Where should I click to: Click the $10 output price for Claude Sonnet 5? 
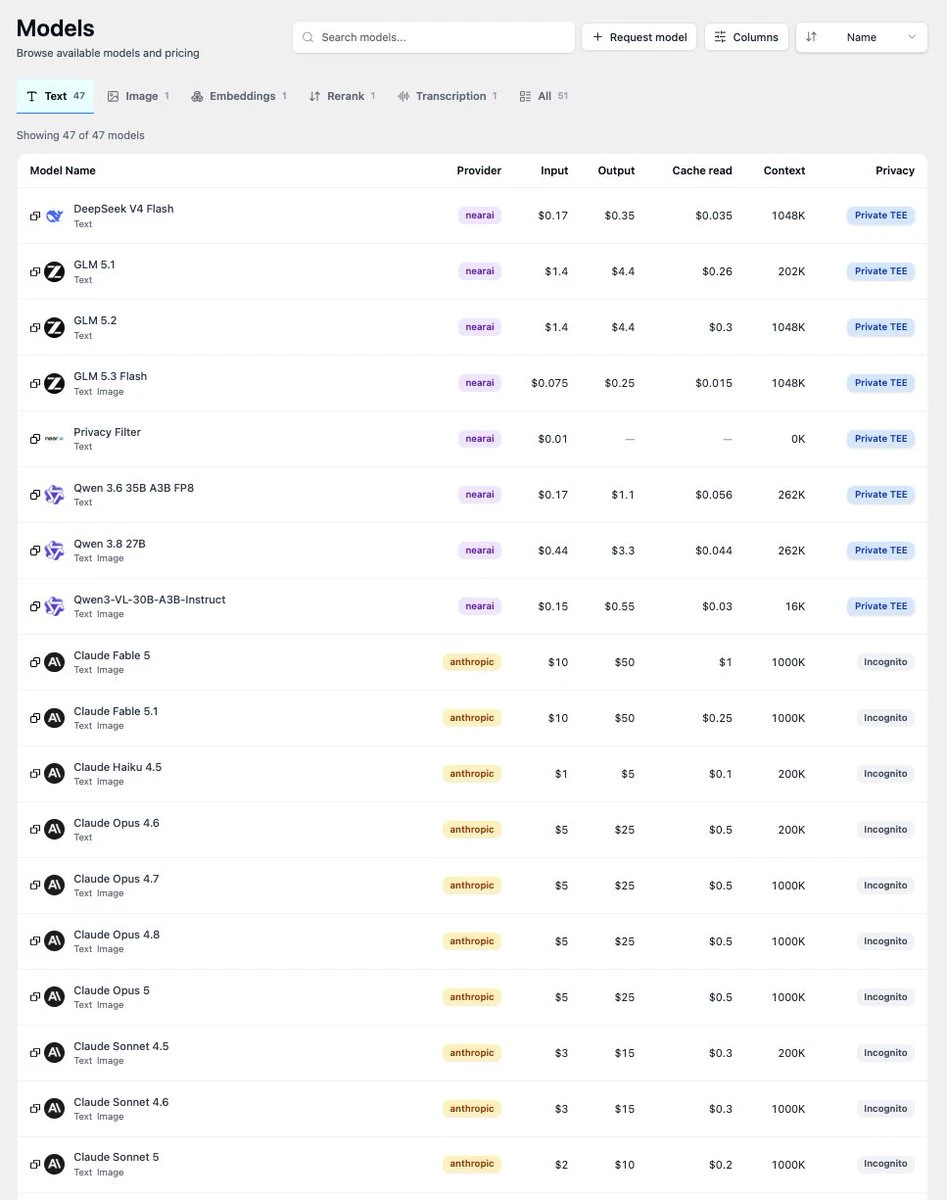tap(624, 1164)
